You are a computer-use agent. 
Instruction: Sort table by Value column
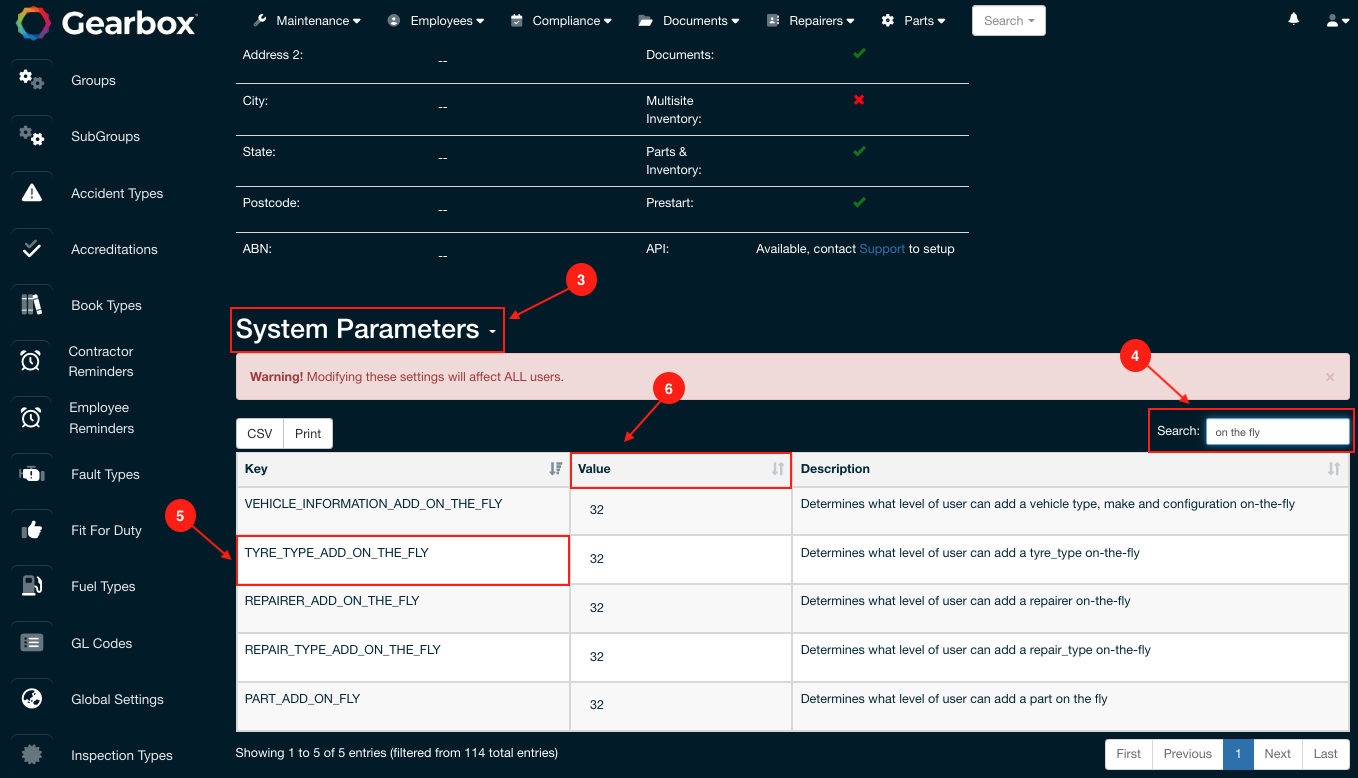681,469
